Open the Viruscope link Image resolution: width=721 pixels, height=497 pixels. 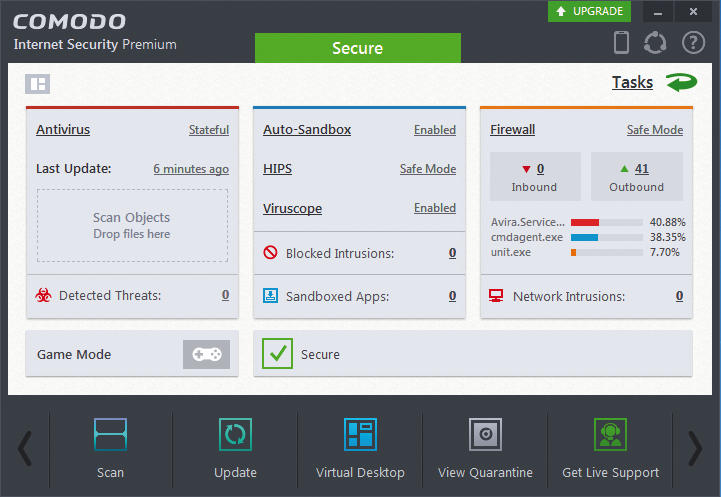tap(292, 208)
